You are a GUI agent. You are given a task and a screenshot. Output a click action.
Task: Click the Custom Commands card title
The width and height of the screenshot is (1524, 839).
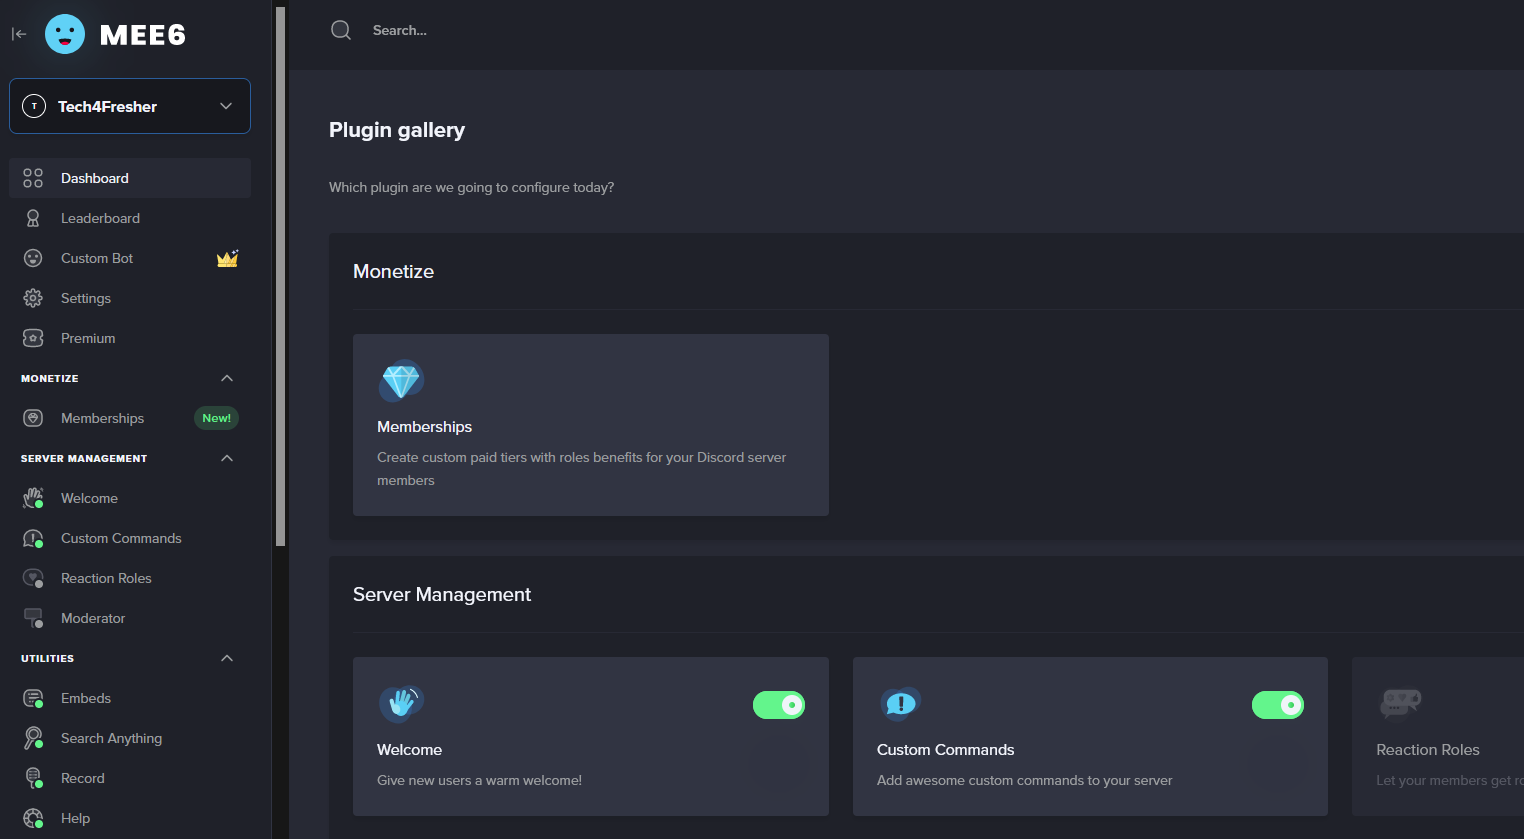945,750
